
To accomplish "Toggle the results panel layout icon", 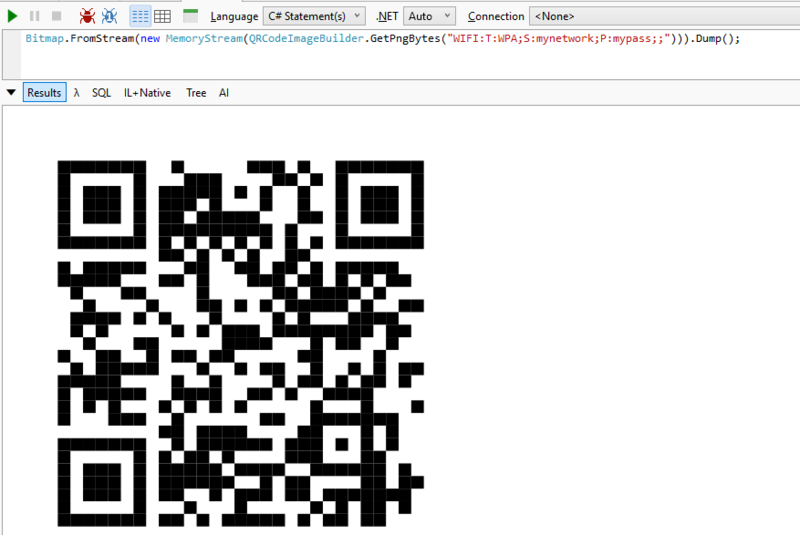I will click(190, 16).
